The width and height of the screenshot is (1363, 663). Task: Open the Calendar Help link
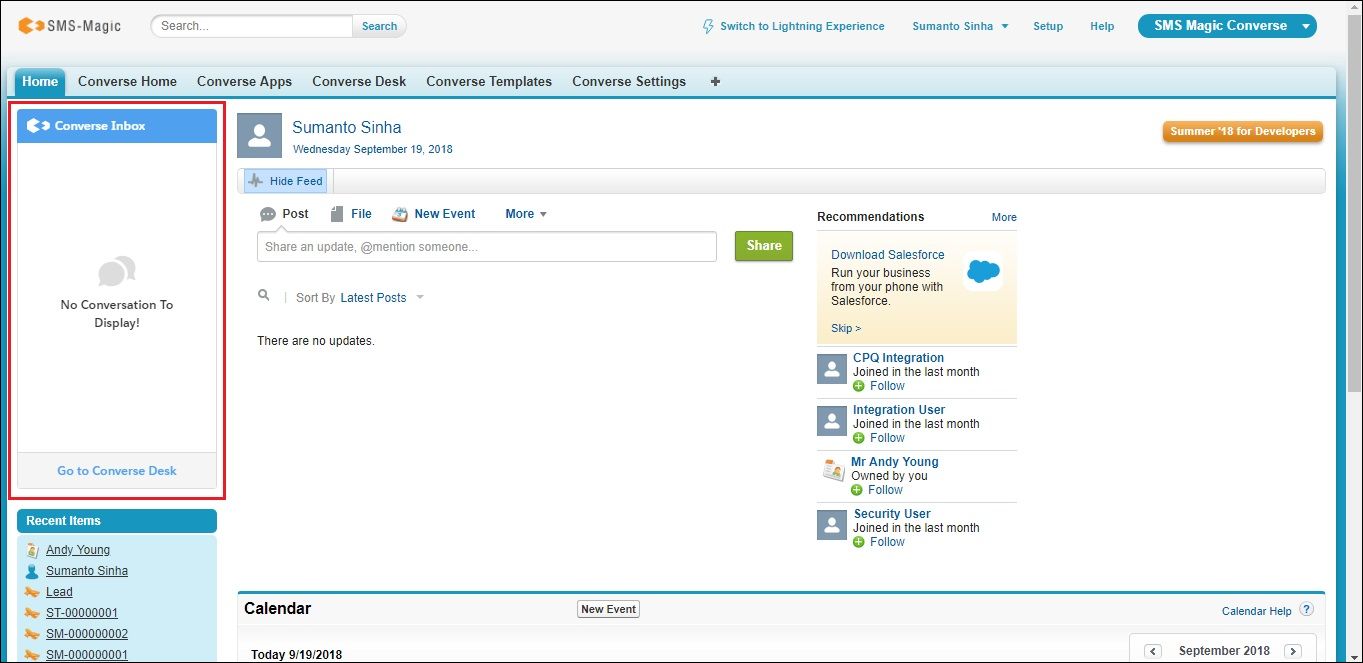tap(1257, 611)
